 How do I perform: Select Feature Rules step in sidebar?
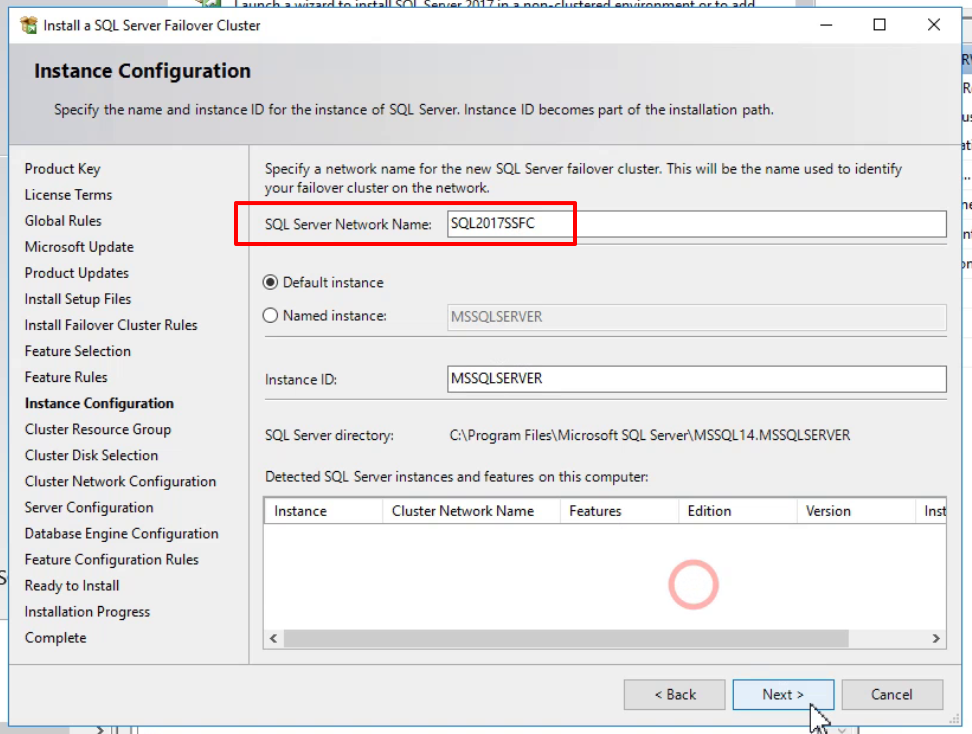(66, 377)
